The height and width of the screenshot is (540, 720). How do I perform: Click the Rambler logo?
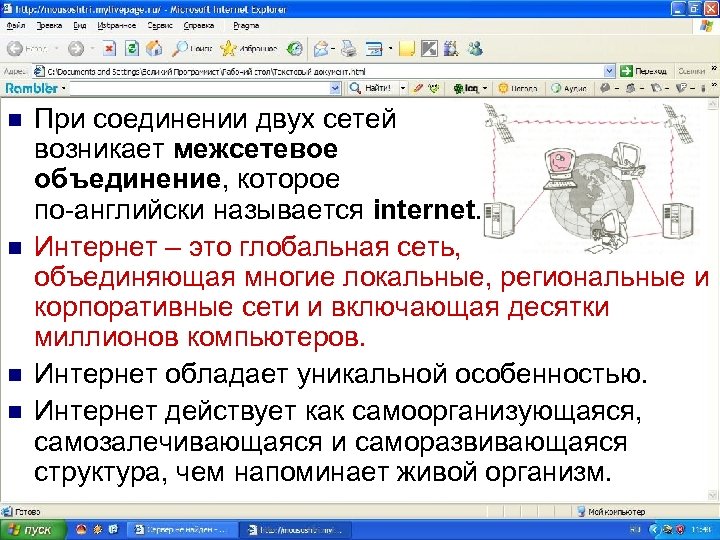point(32,88)
